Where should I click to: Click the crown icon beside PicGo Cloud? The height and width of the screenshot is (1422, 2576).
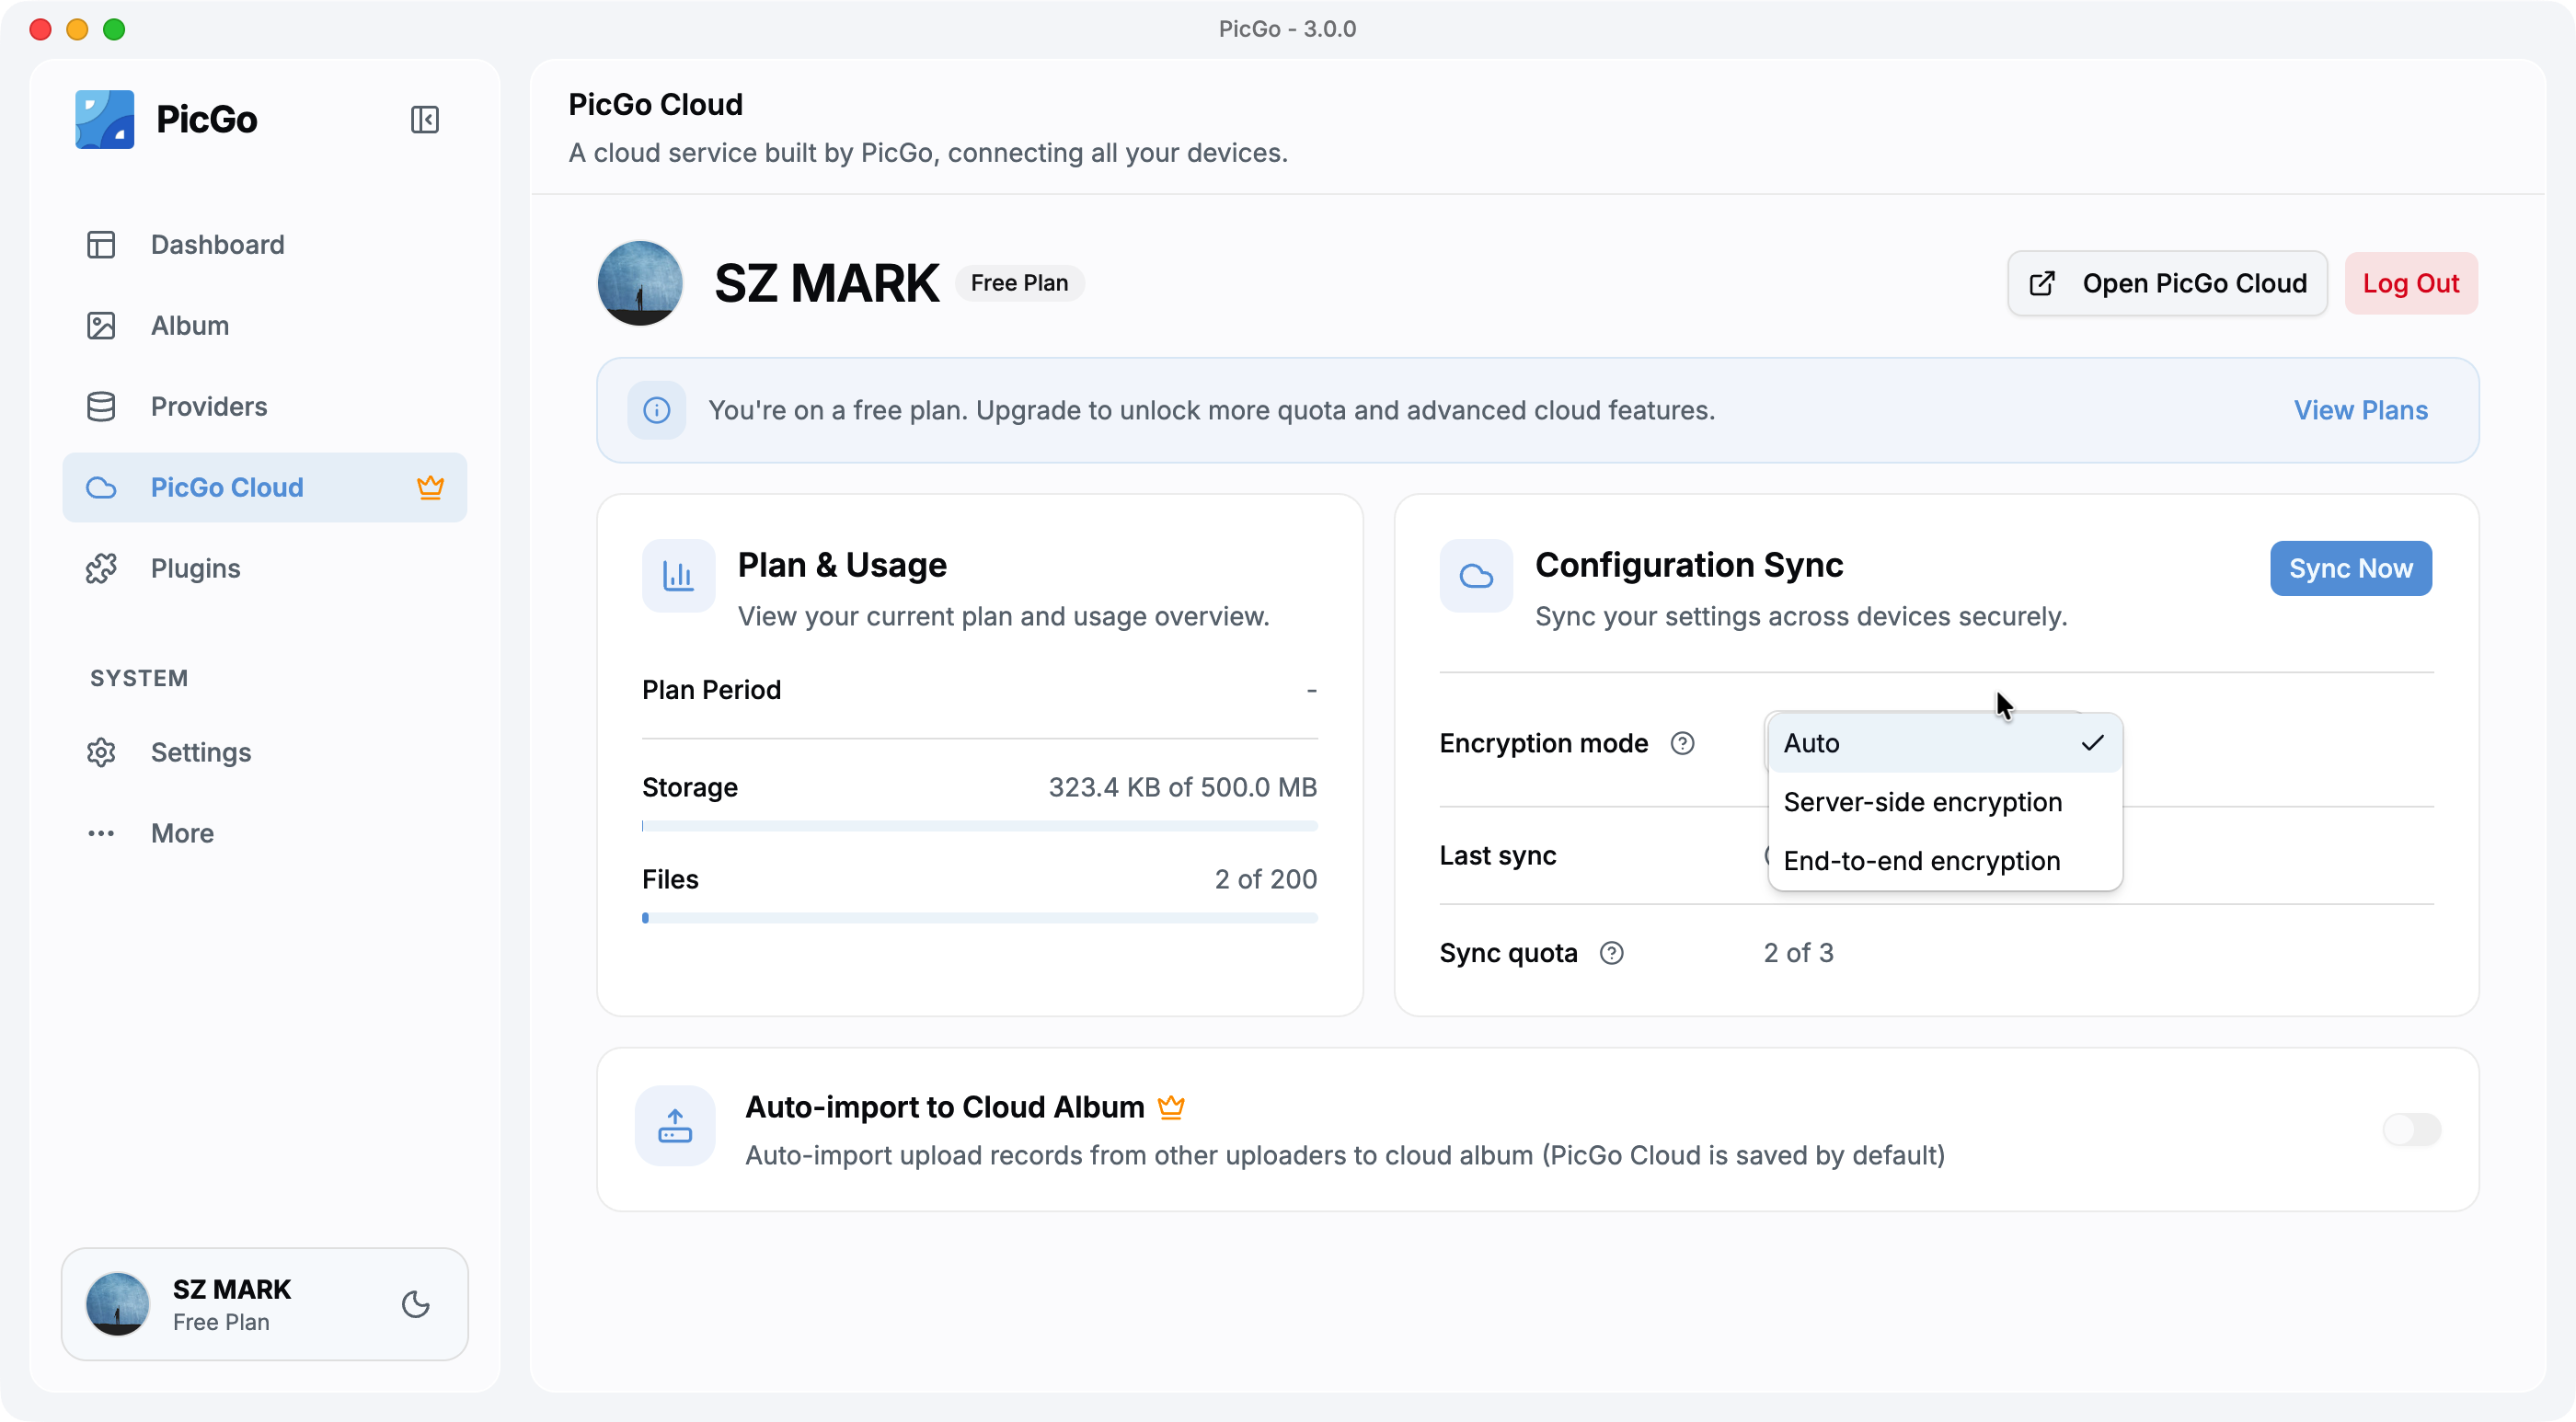(430, 487)
